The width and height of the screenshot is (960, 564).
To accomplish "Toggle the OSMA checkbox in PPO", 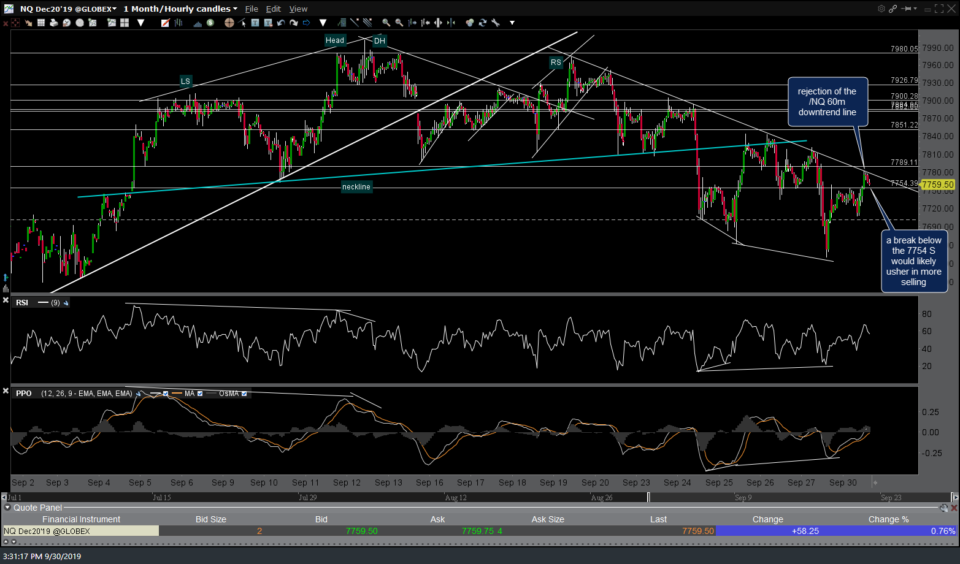I will tap(244, 393).
